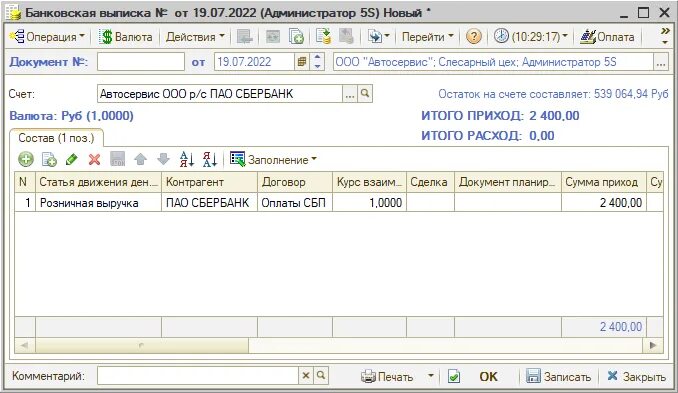Click the copy row icon
Screen dimensions: 678x393
coord(49,160)
